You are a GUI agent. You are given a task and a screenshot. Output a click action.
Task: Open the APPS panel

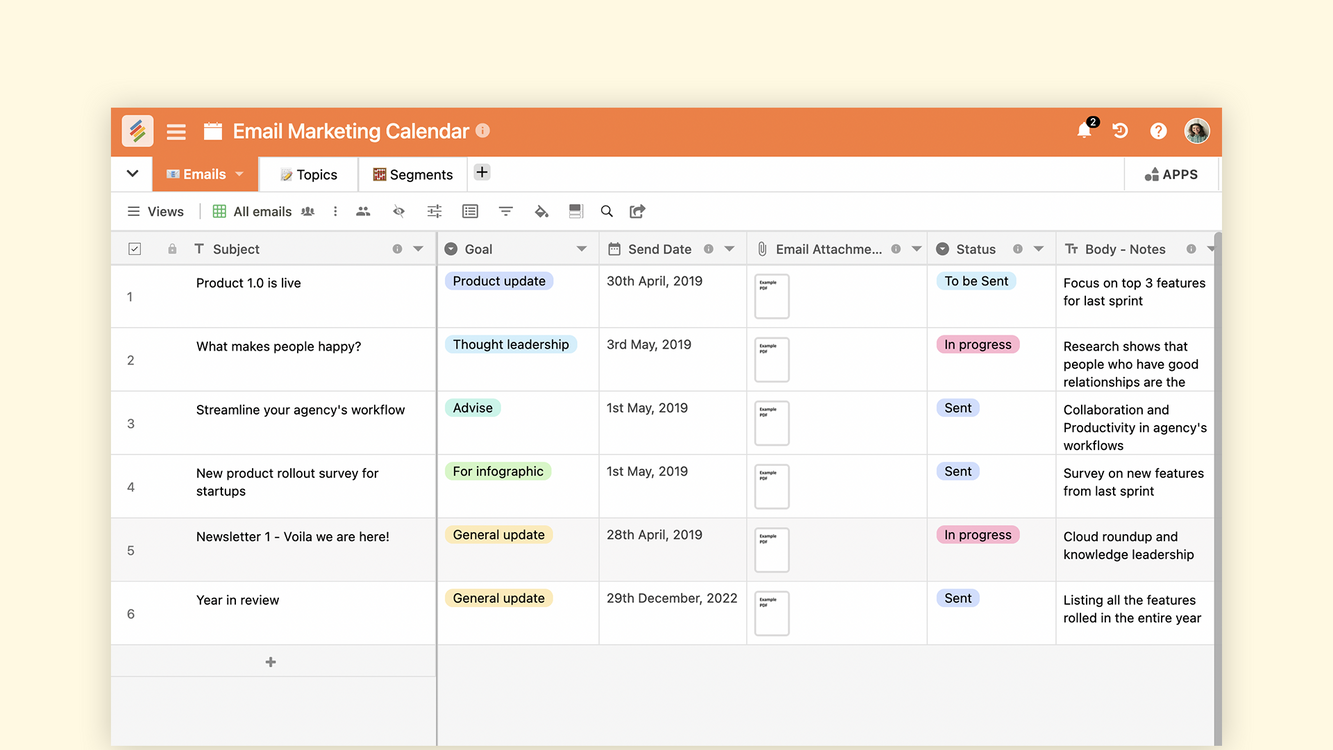tap(1171, 174)
